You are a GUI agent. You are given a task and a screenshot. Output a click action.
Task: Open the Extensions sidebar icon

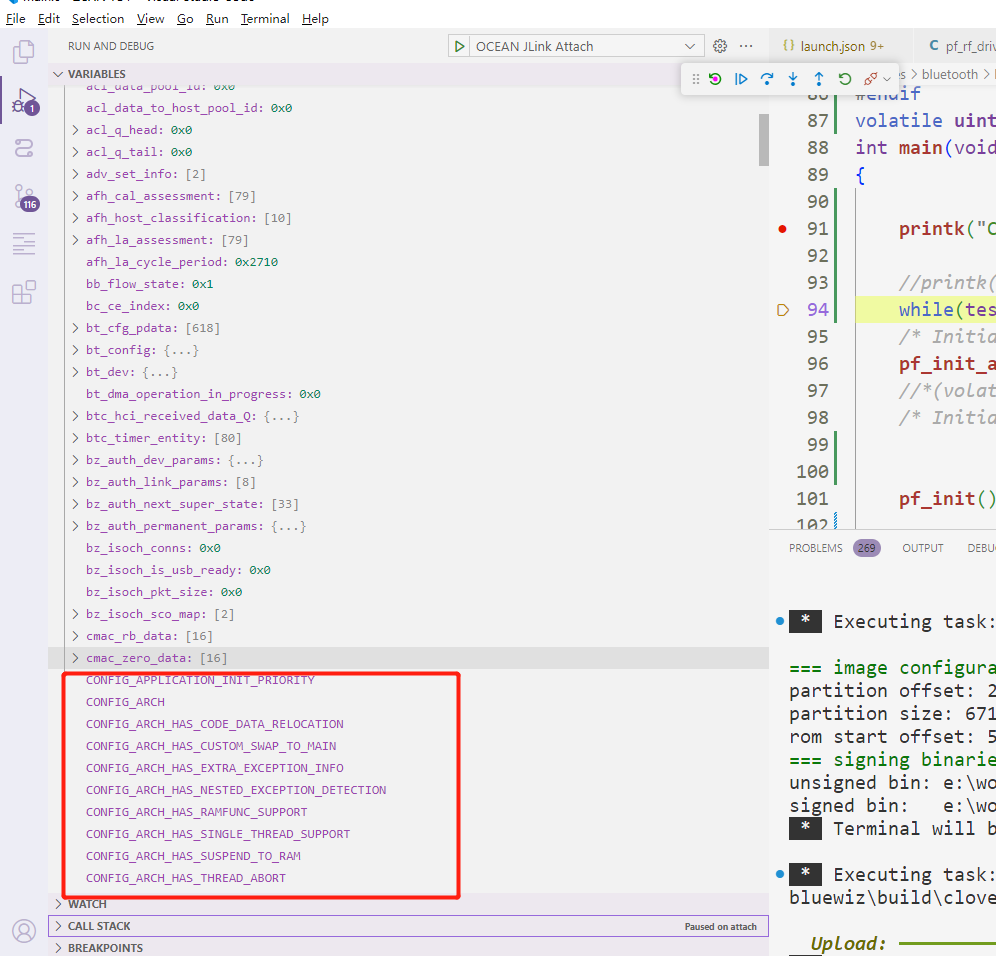click(x=23, y=293)
